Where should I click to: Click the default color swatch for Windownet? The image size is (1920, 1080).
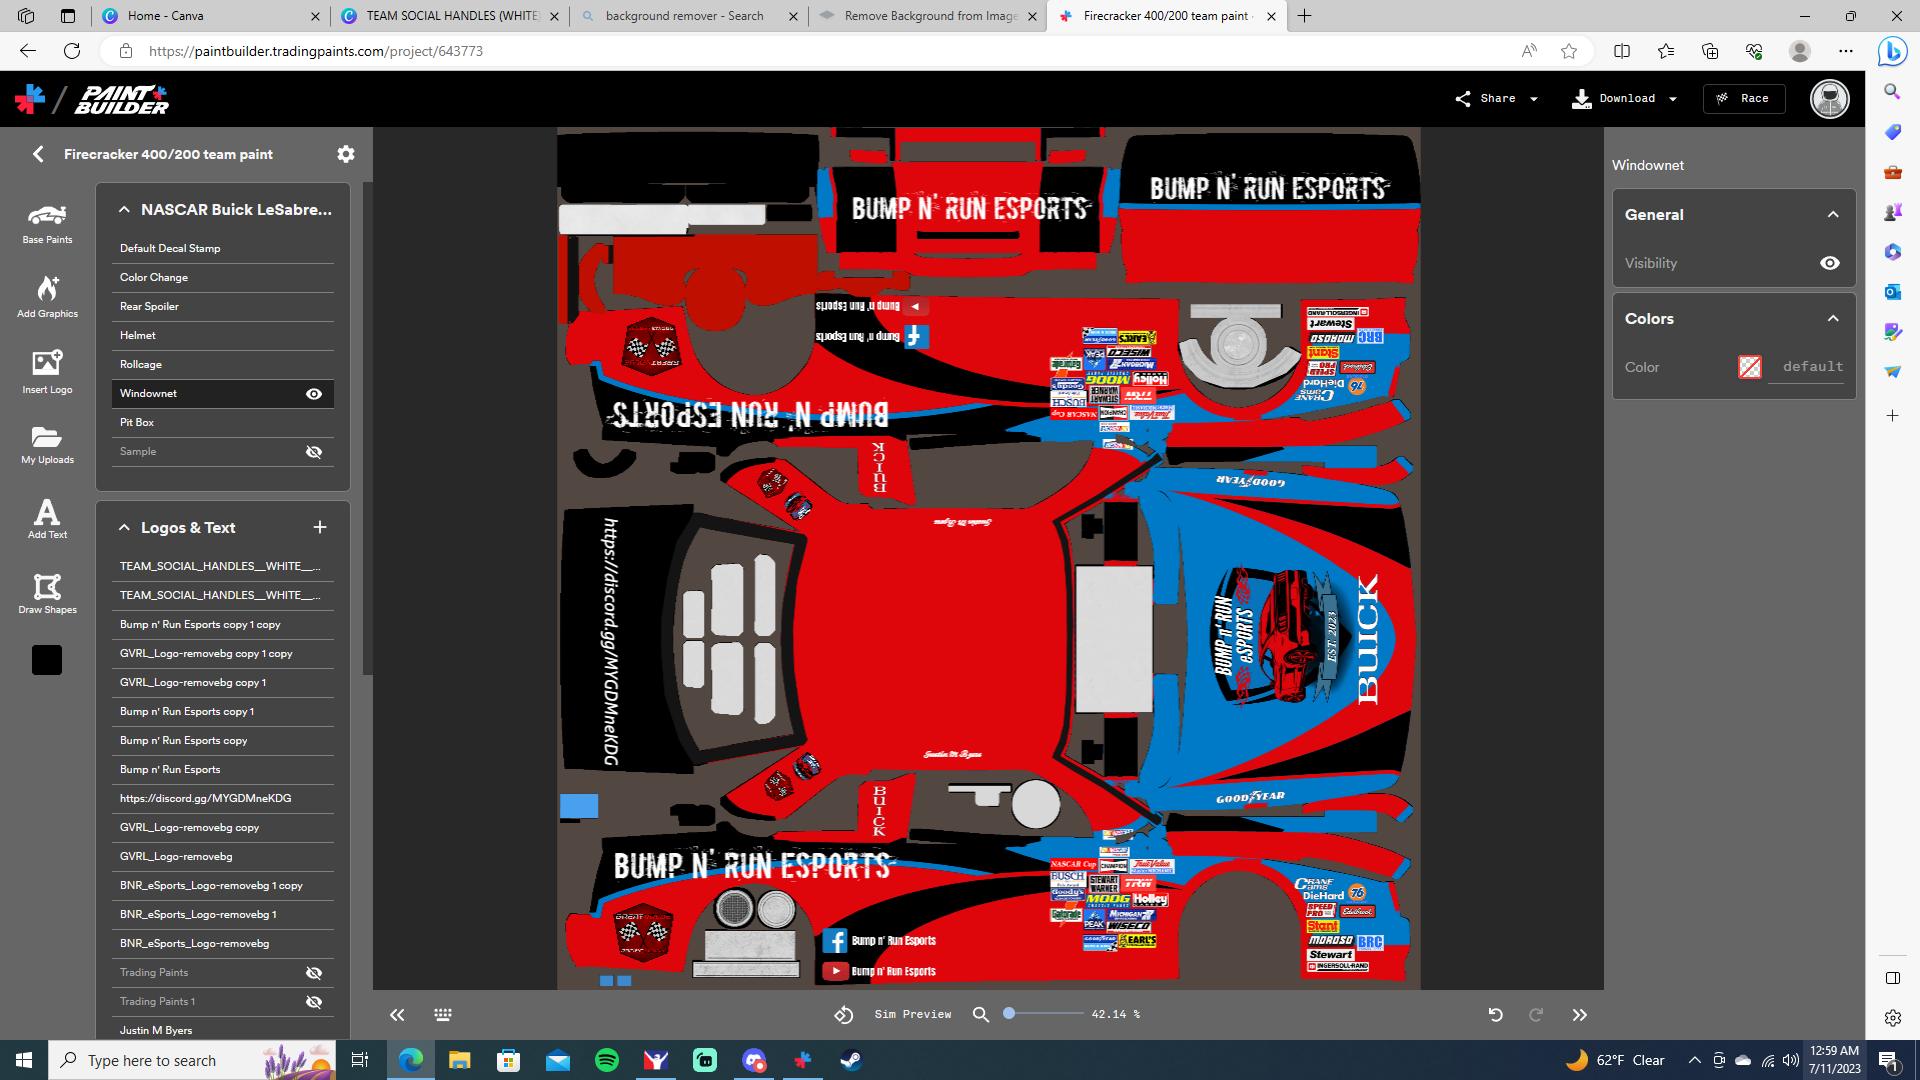tap(1749, 367)
